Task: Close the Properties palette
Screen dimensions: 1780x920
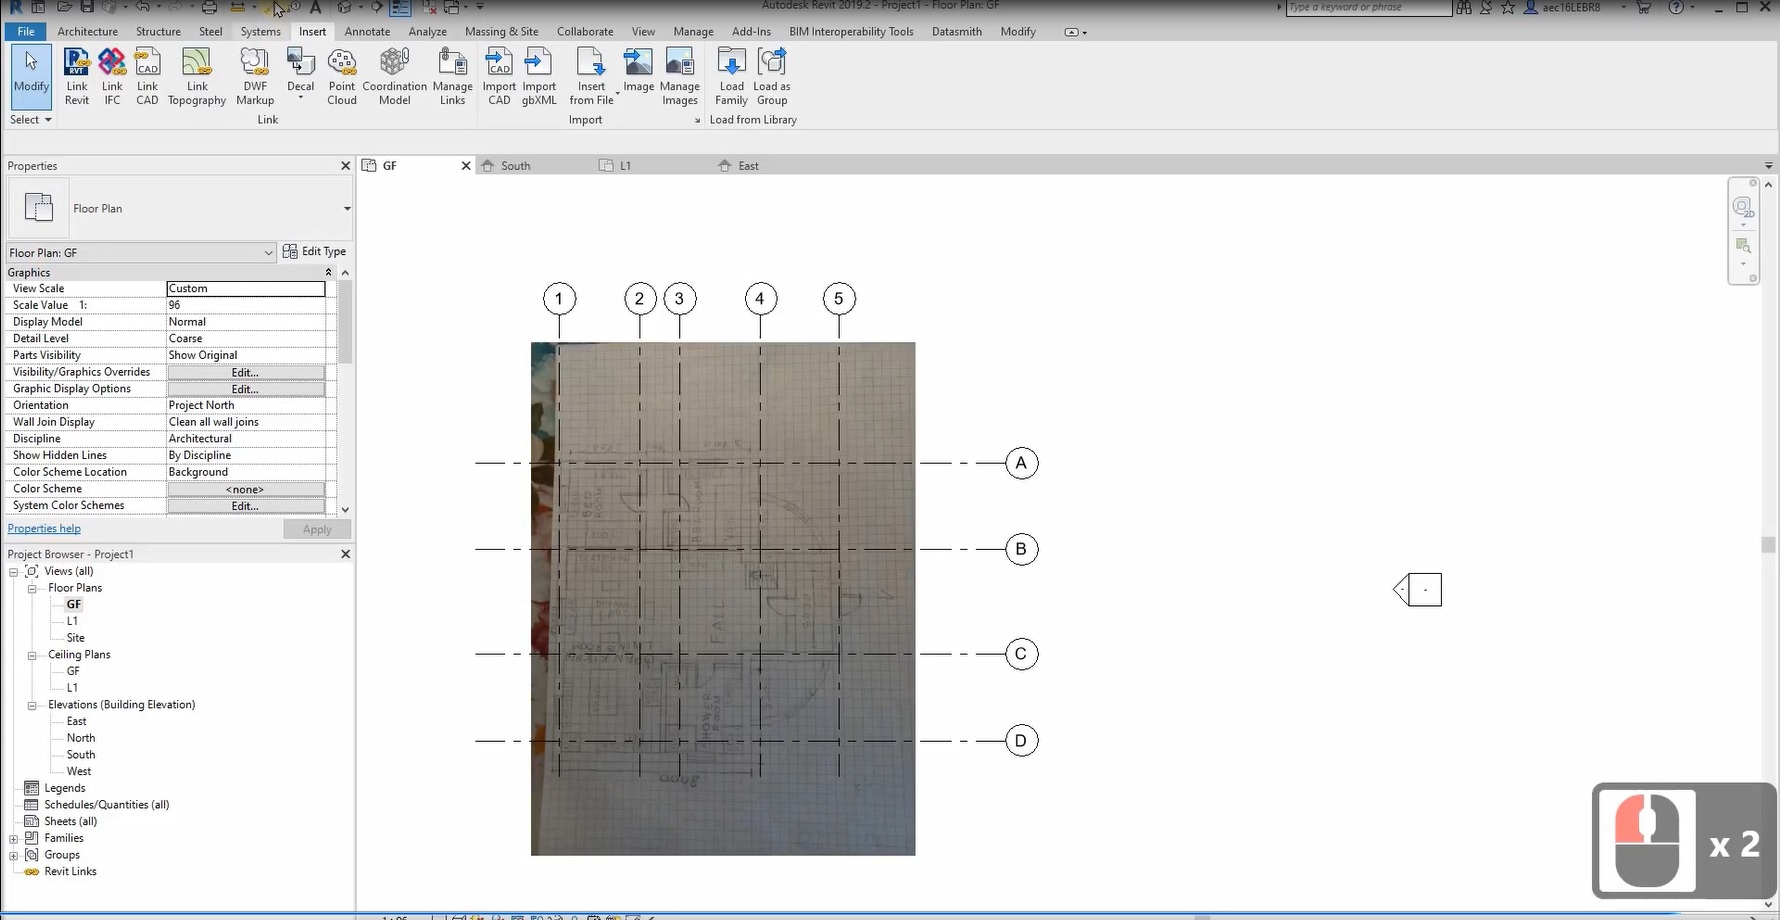Action: click(x=346, y=166)
